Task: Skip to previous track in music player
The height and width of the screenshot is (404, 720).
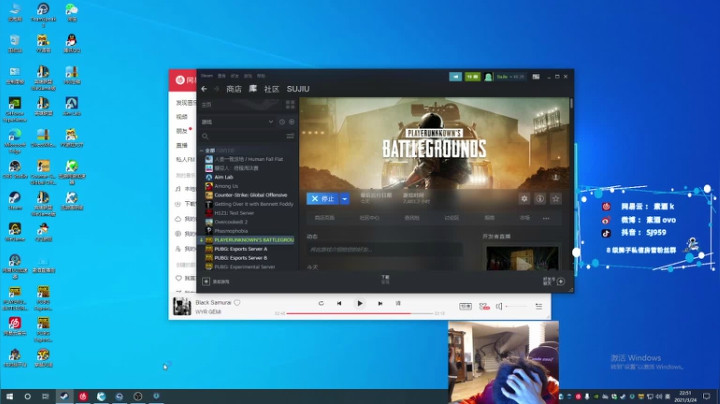Action: (x=339, y=303)
